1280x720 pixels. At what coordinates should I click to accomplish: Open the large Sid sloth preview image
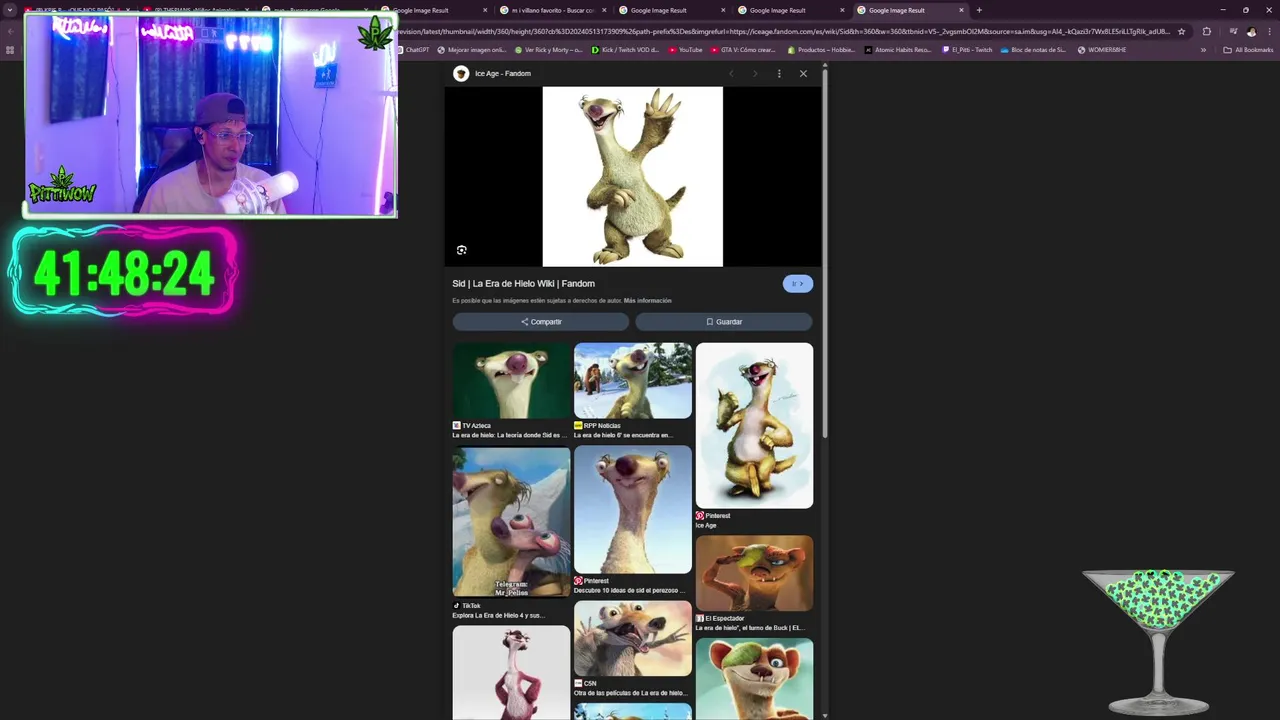click(x=632, y=176)
